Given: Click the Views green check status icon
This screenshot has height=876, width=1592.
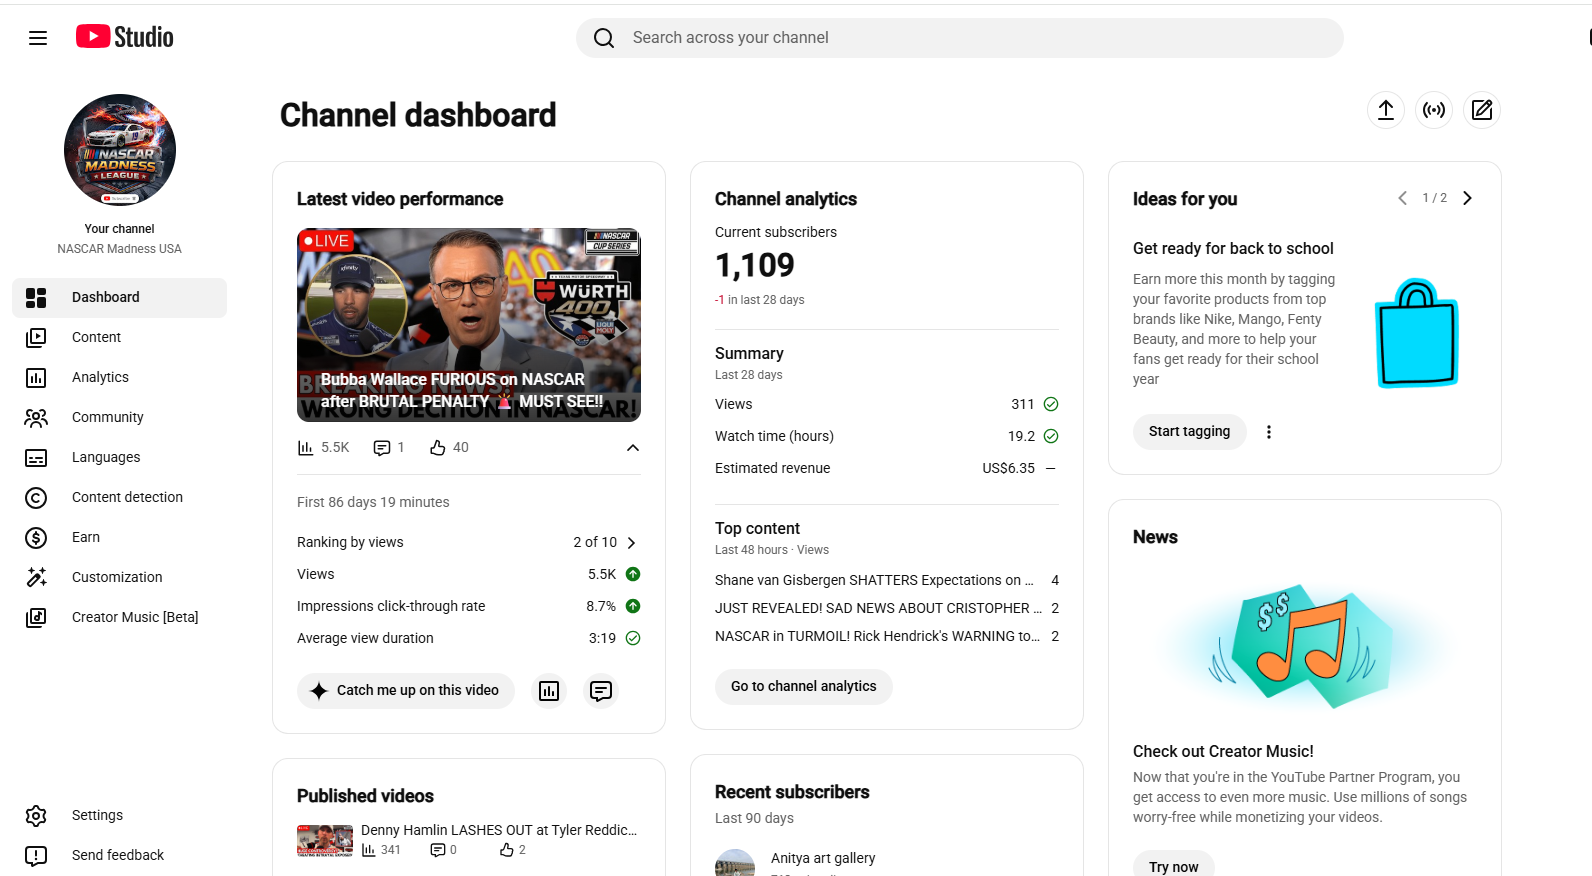Looking at the screenshot, I should point(1051,404).
